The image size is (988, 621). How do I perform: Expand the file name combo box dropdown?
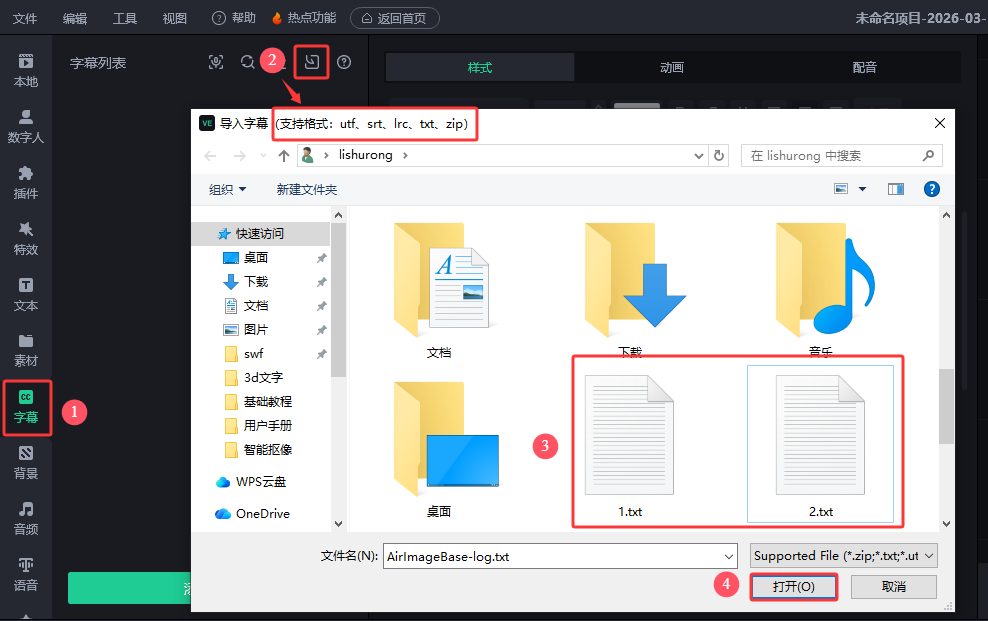pos(728,556)
